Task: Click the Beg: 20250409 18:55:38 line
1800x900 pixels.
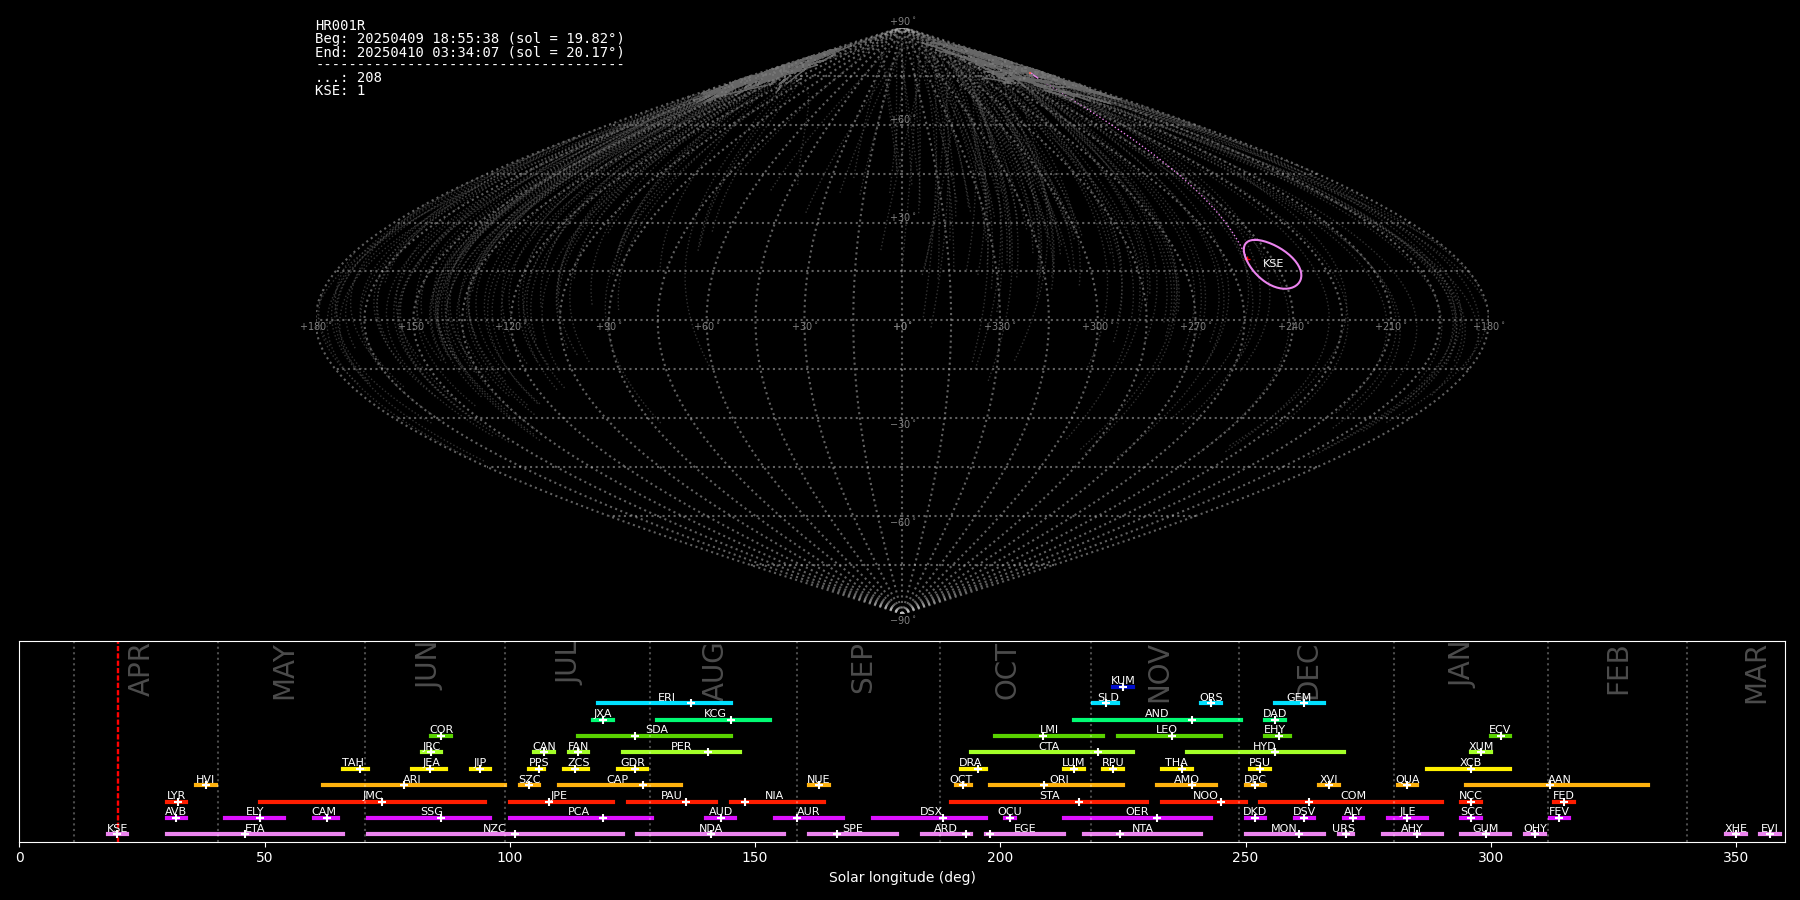Action: [x=469, y=39]
